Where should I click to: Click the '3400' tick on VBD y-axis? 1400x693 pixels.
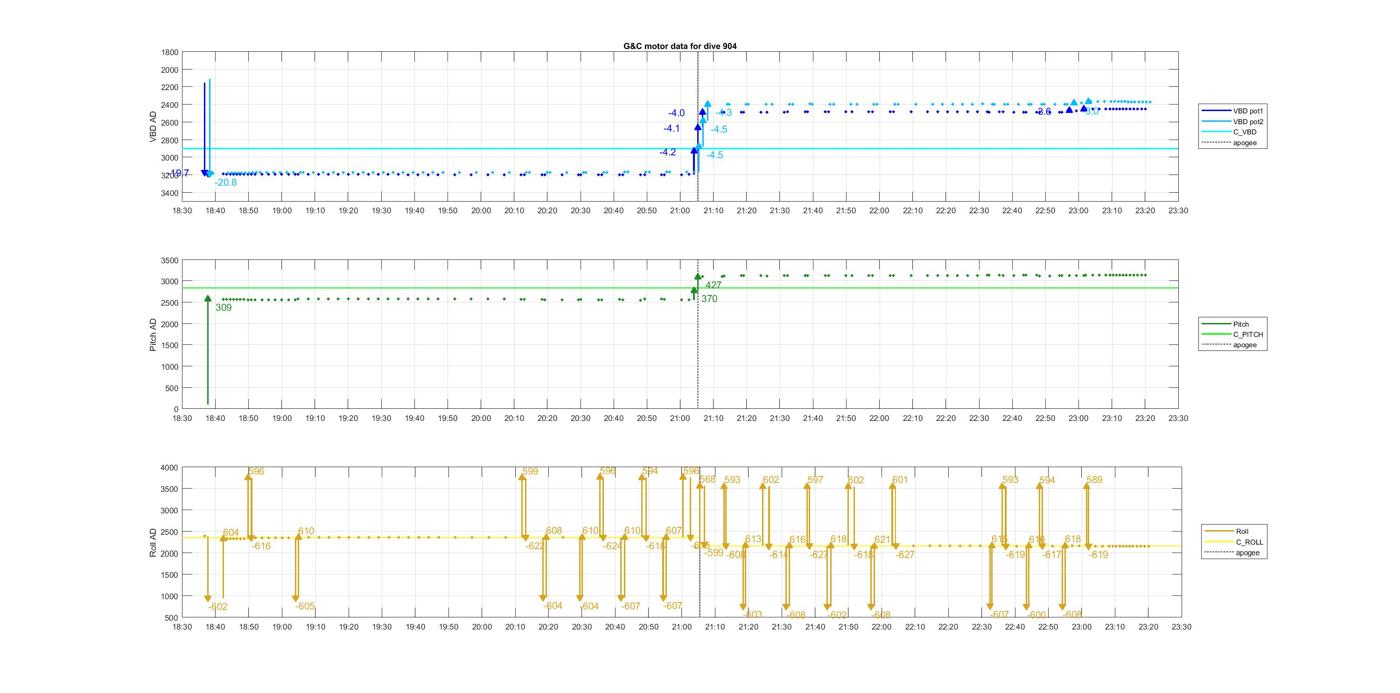170,192
